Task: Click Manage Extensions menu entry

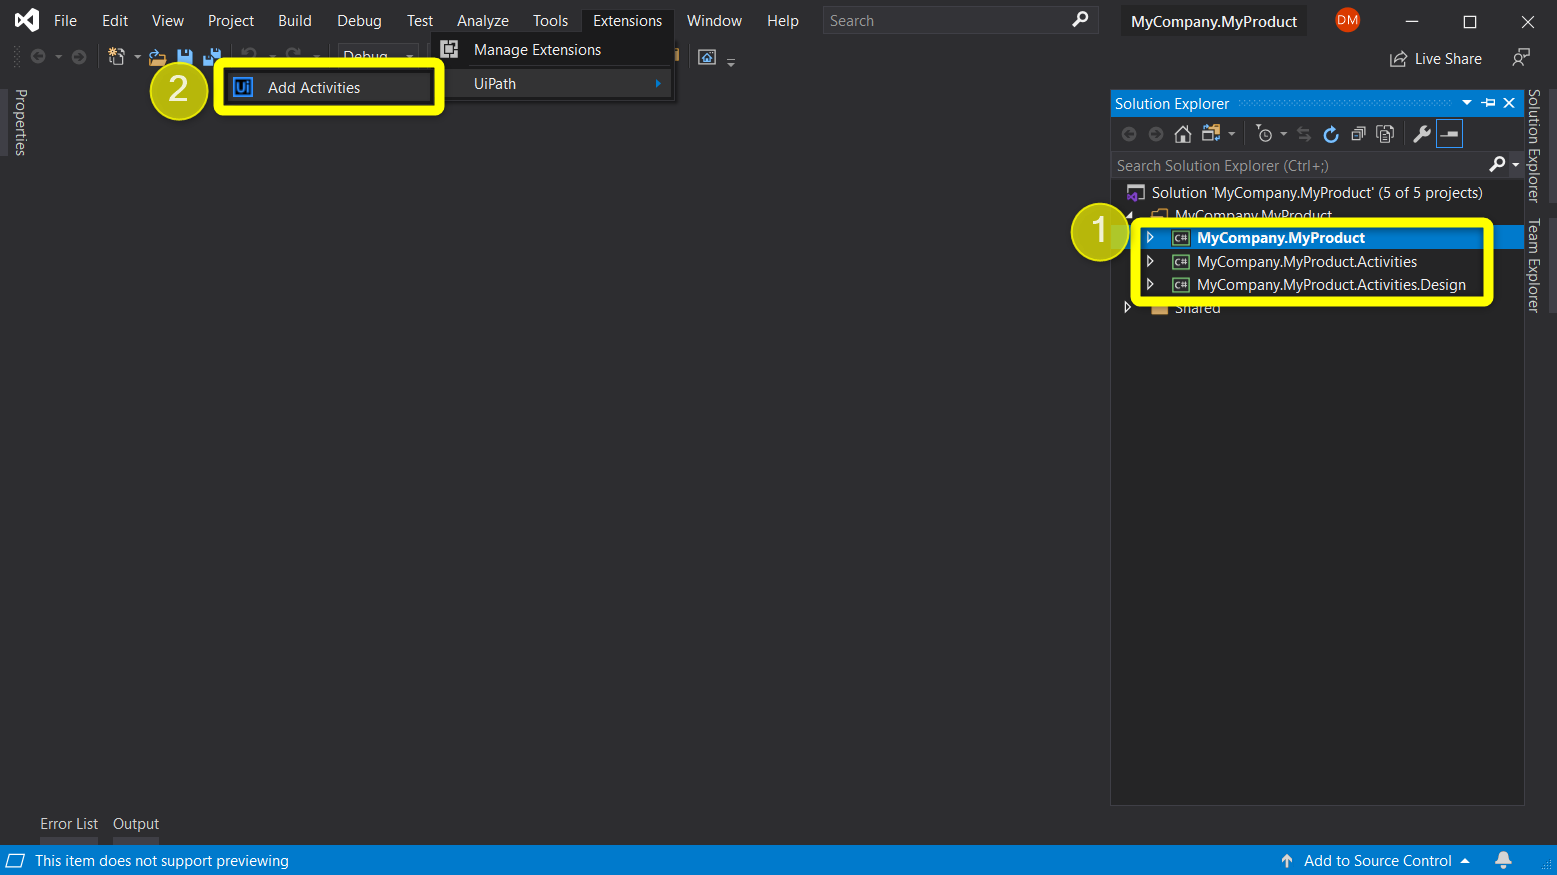Action: click(537, 49)
